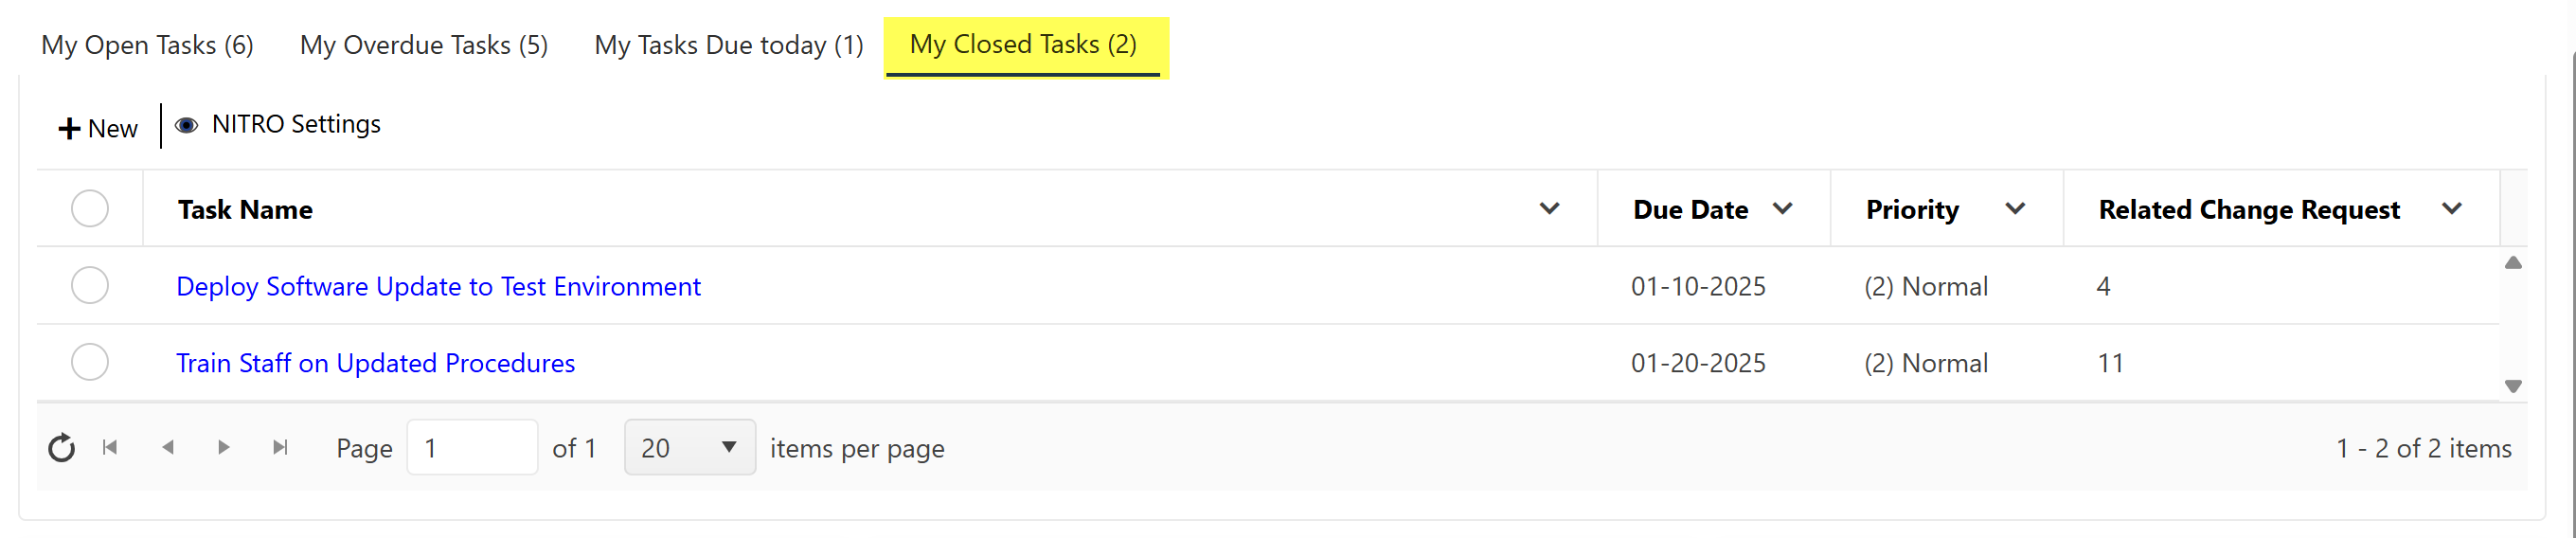Jump to the last page arrow

(281, 448)
